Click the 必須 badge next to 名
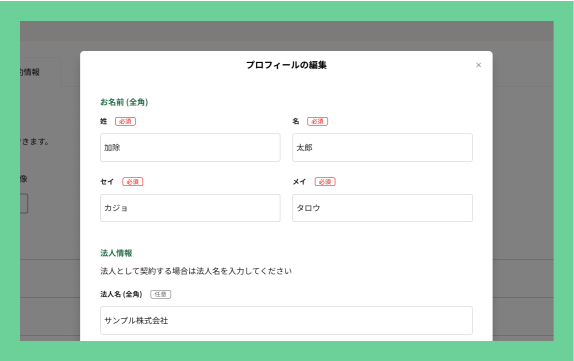The width and height of the screenshot is (574, 361). tap(317, 121)
